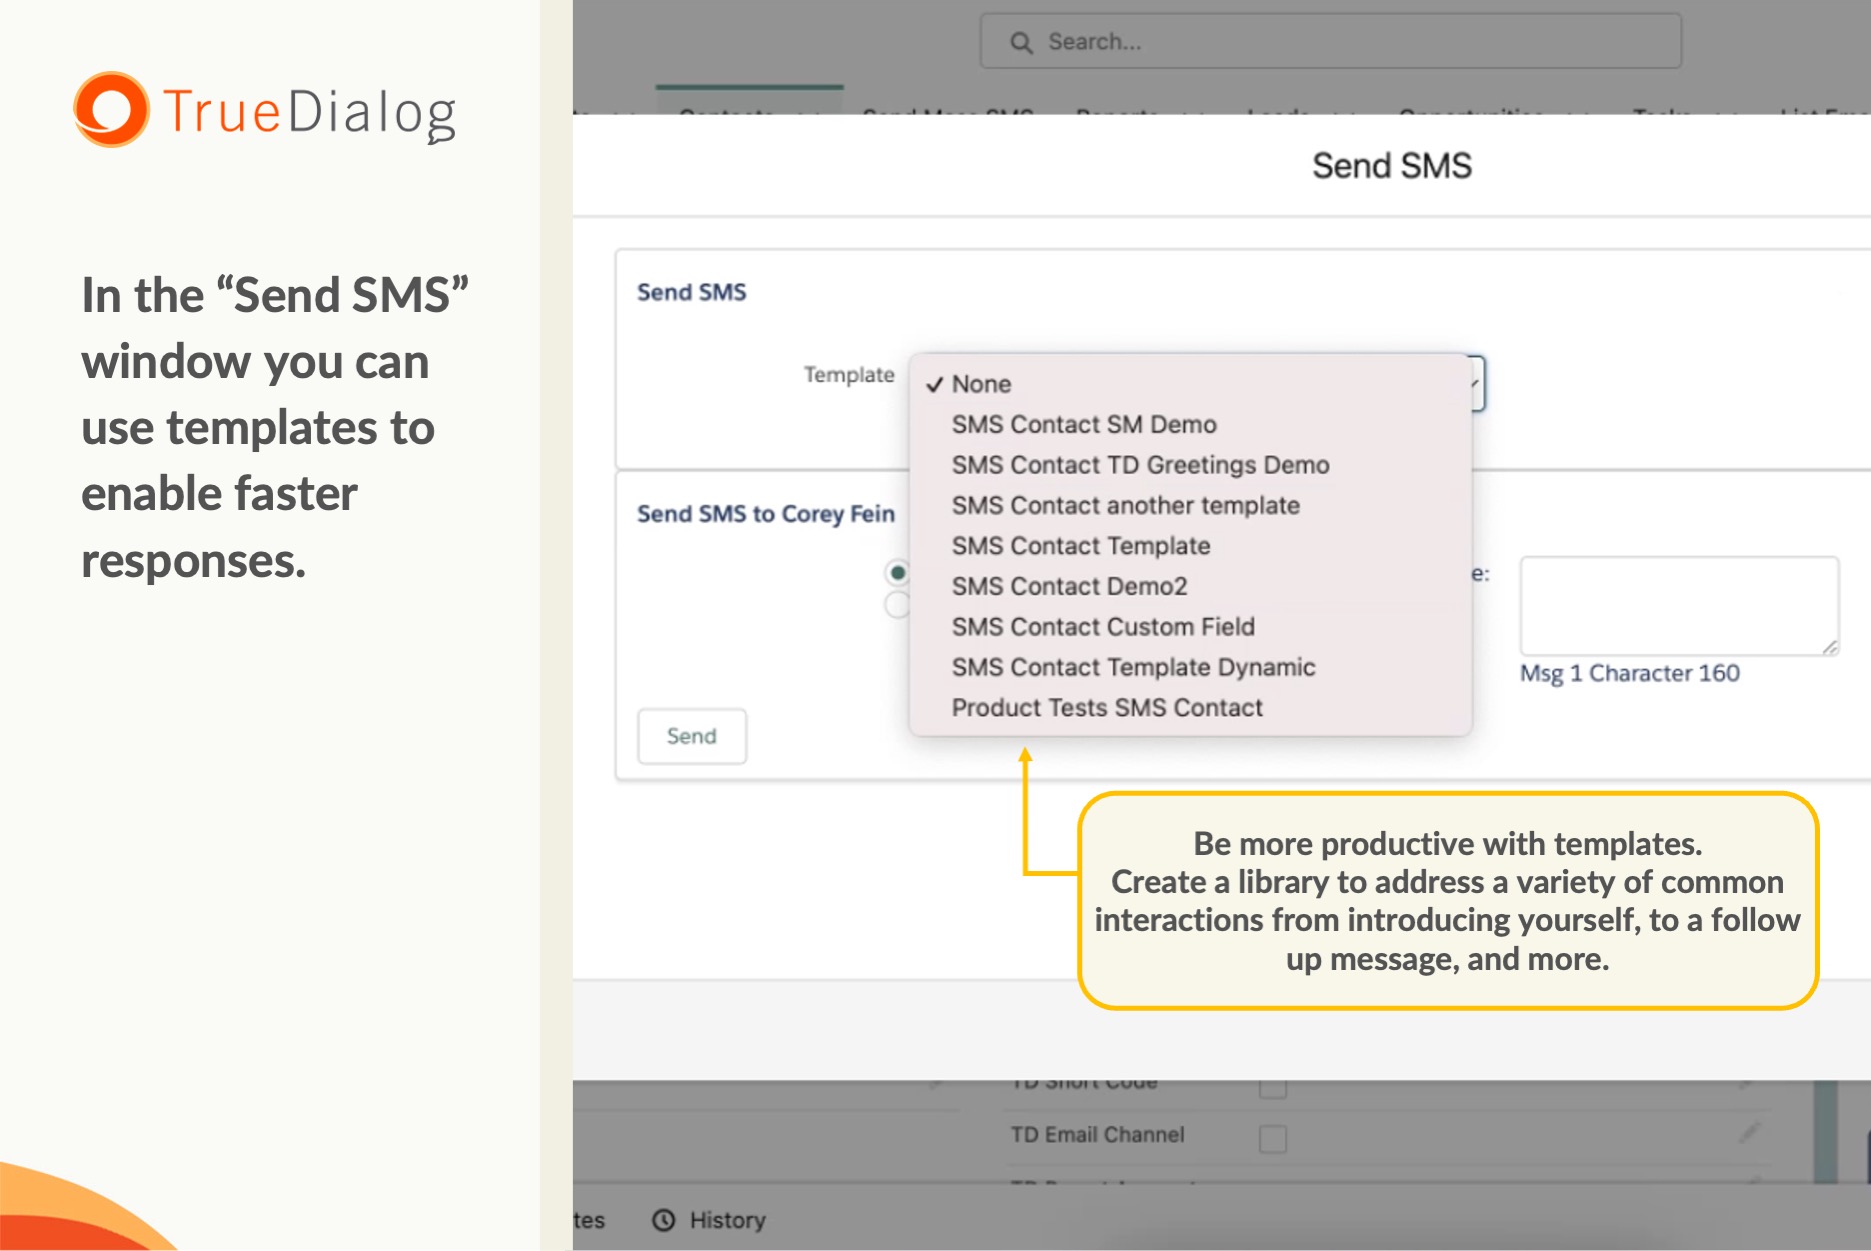
Task: Choose SMS Contact Custom Field template
Action: (1102, 627)
